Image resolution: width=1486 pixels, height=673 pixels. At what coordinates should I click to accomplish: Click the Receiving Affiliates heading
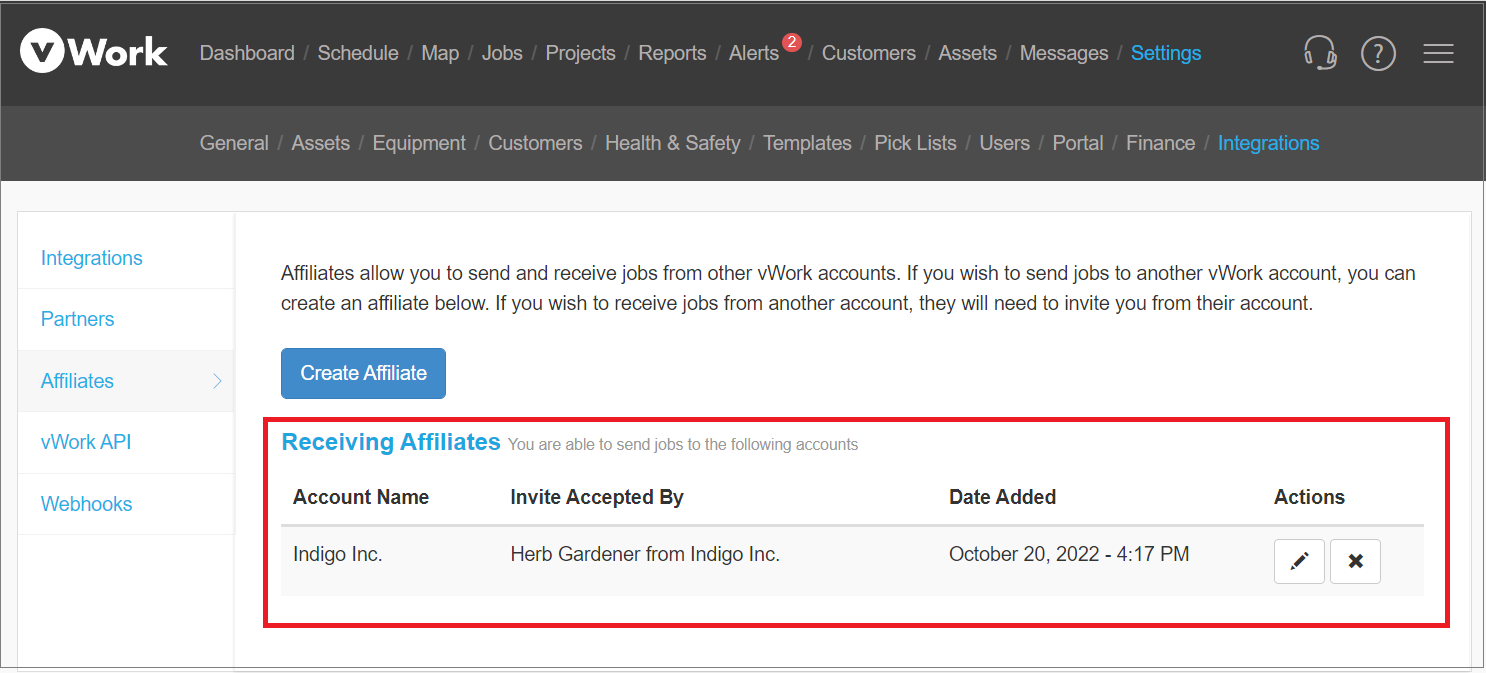391,442
